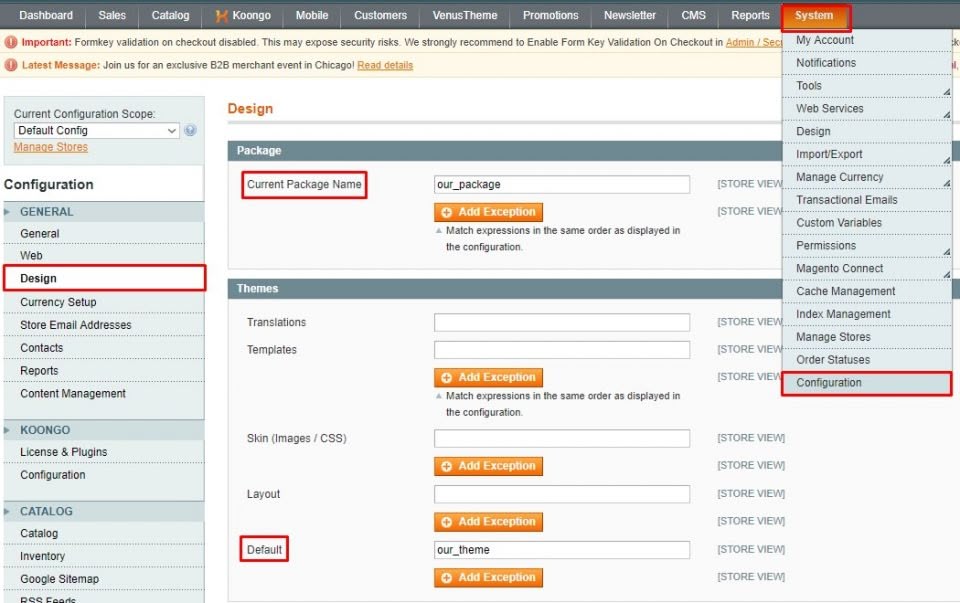
Task: Open the Customers menu
Action: tap(380, 15)
